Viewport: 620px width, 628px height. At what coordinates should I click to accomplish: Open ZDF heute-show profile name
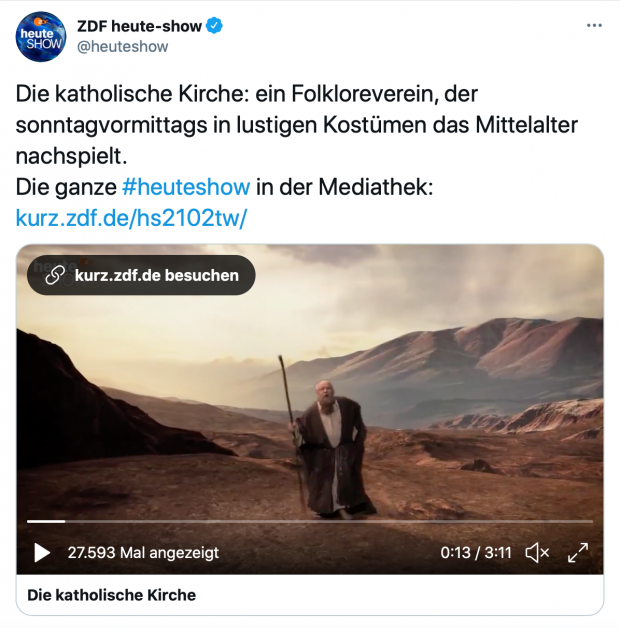[139, 26]
